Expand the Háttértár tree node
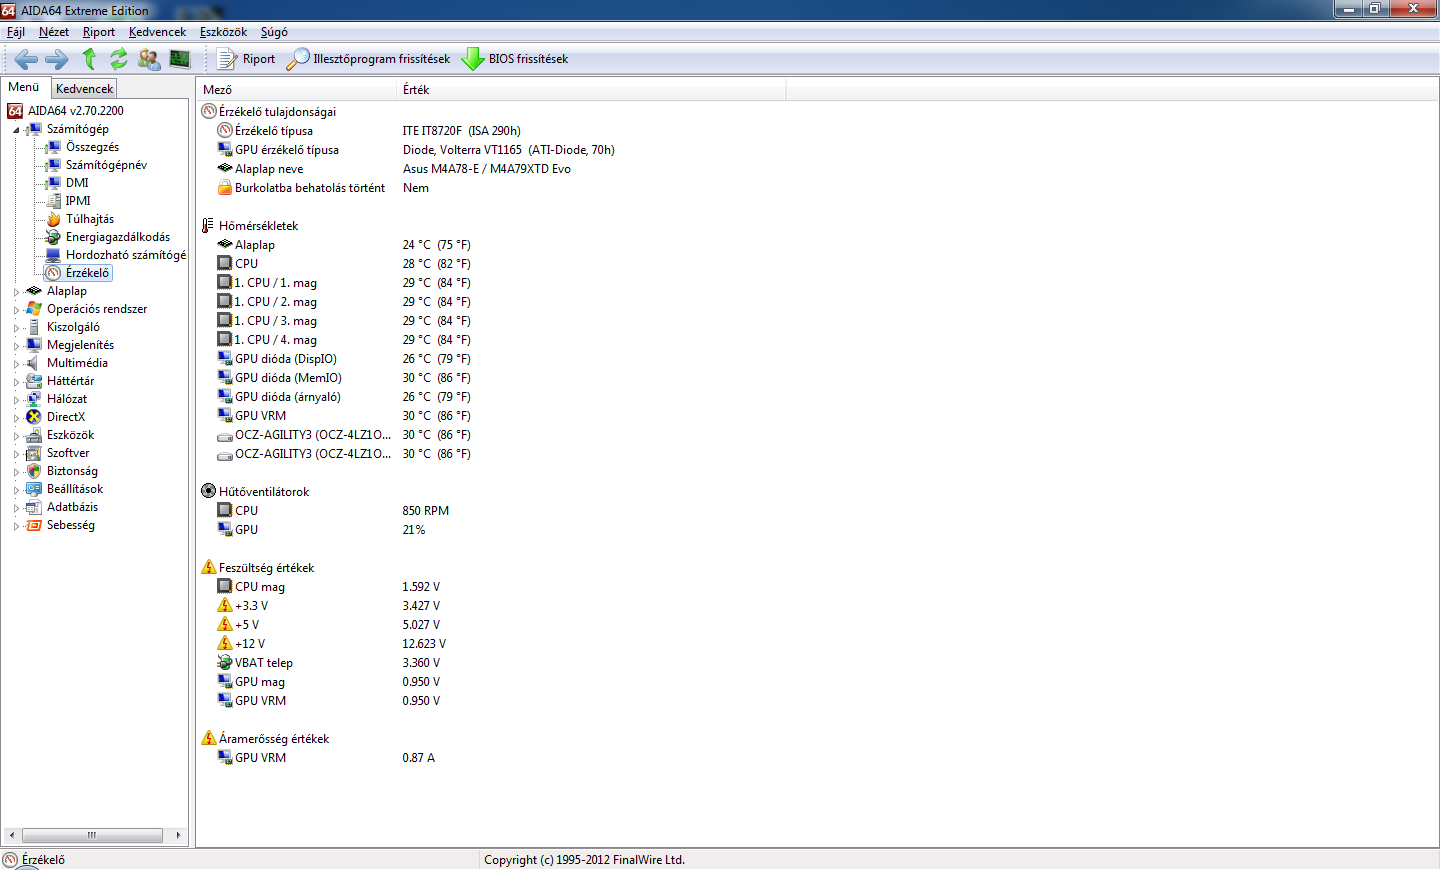Screen dimensions: 1440x870 pyautogui.click(x=16, y=382)
